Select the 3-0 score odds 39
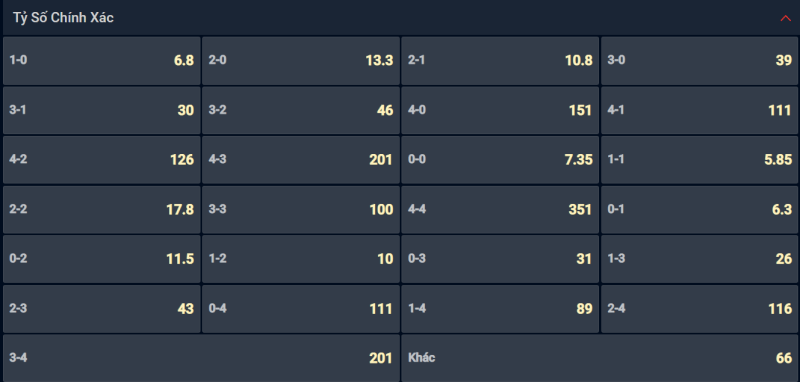The image size is (800, 382). tap(699, 61)
